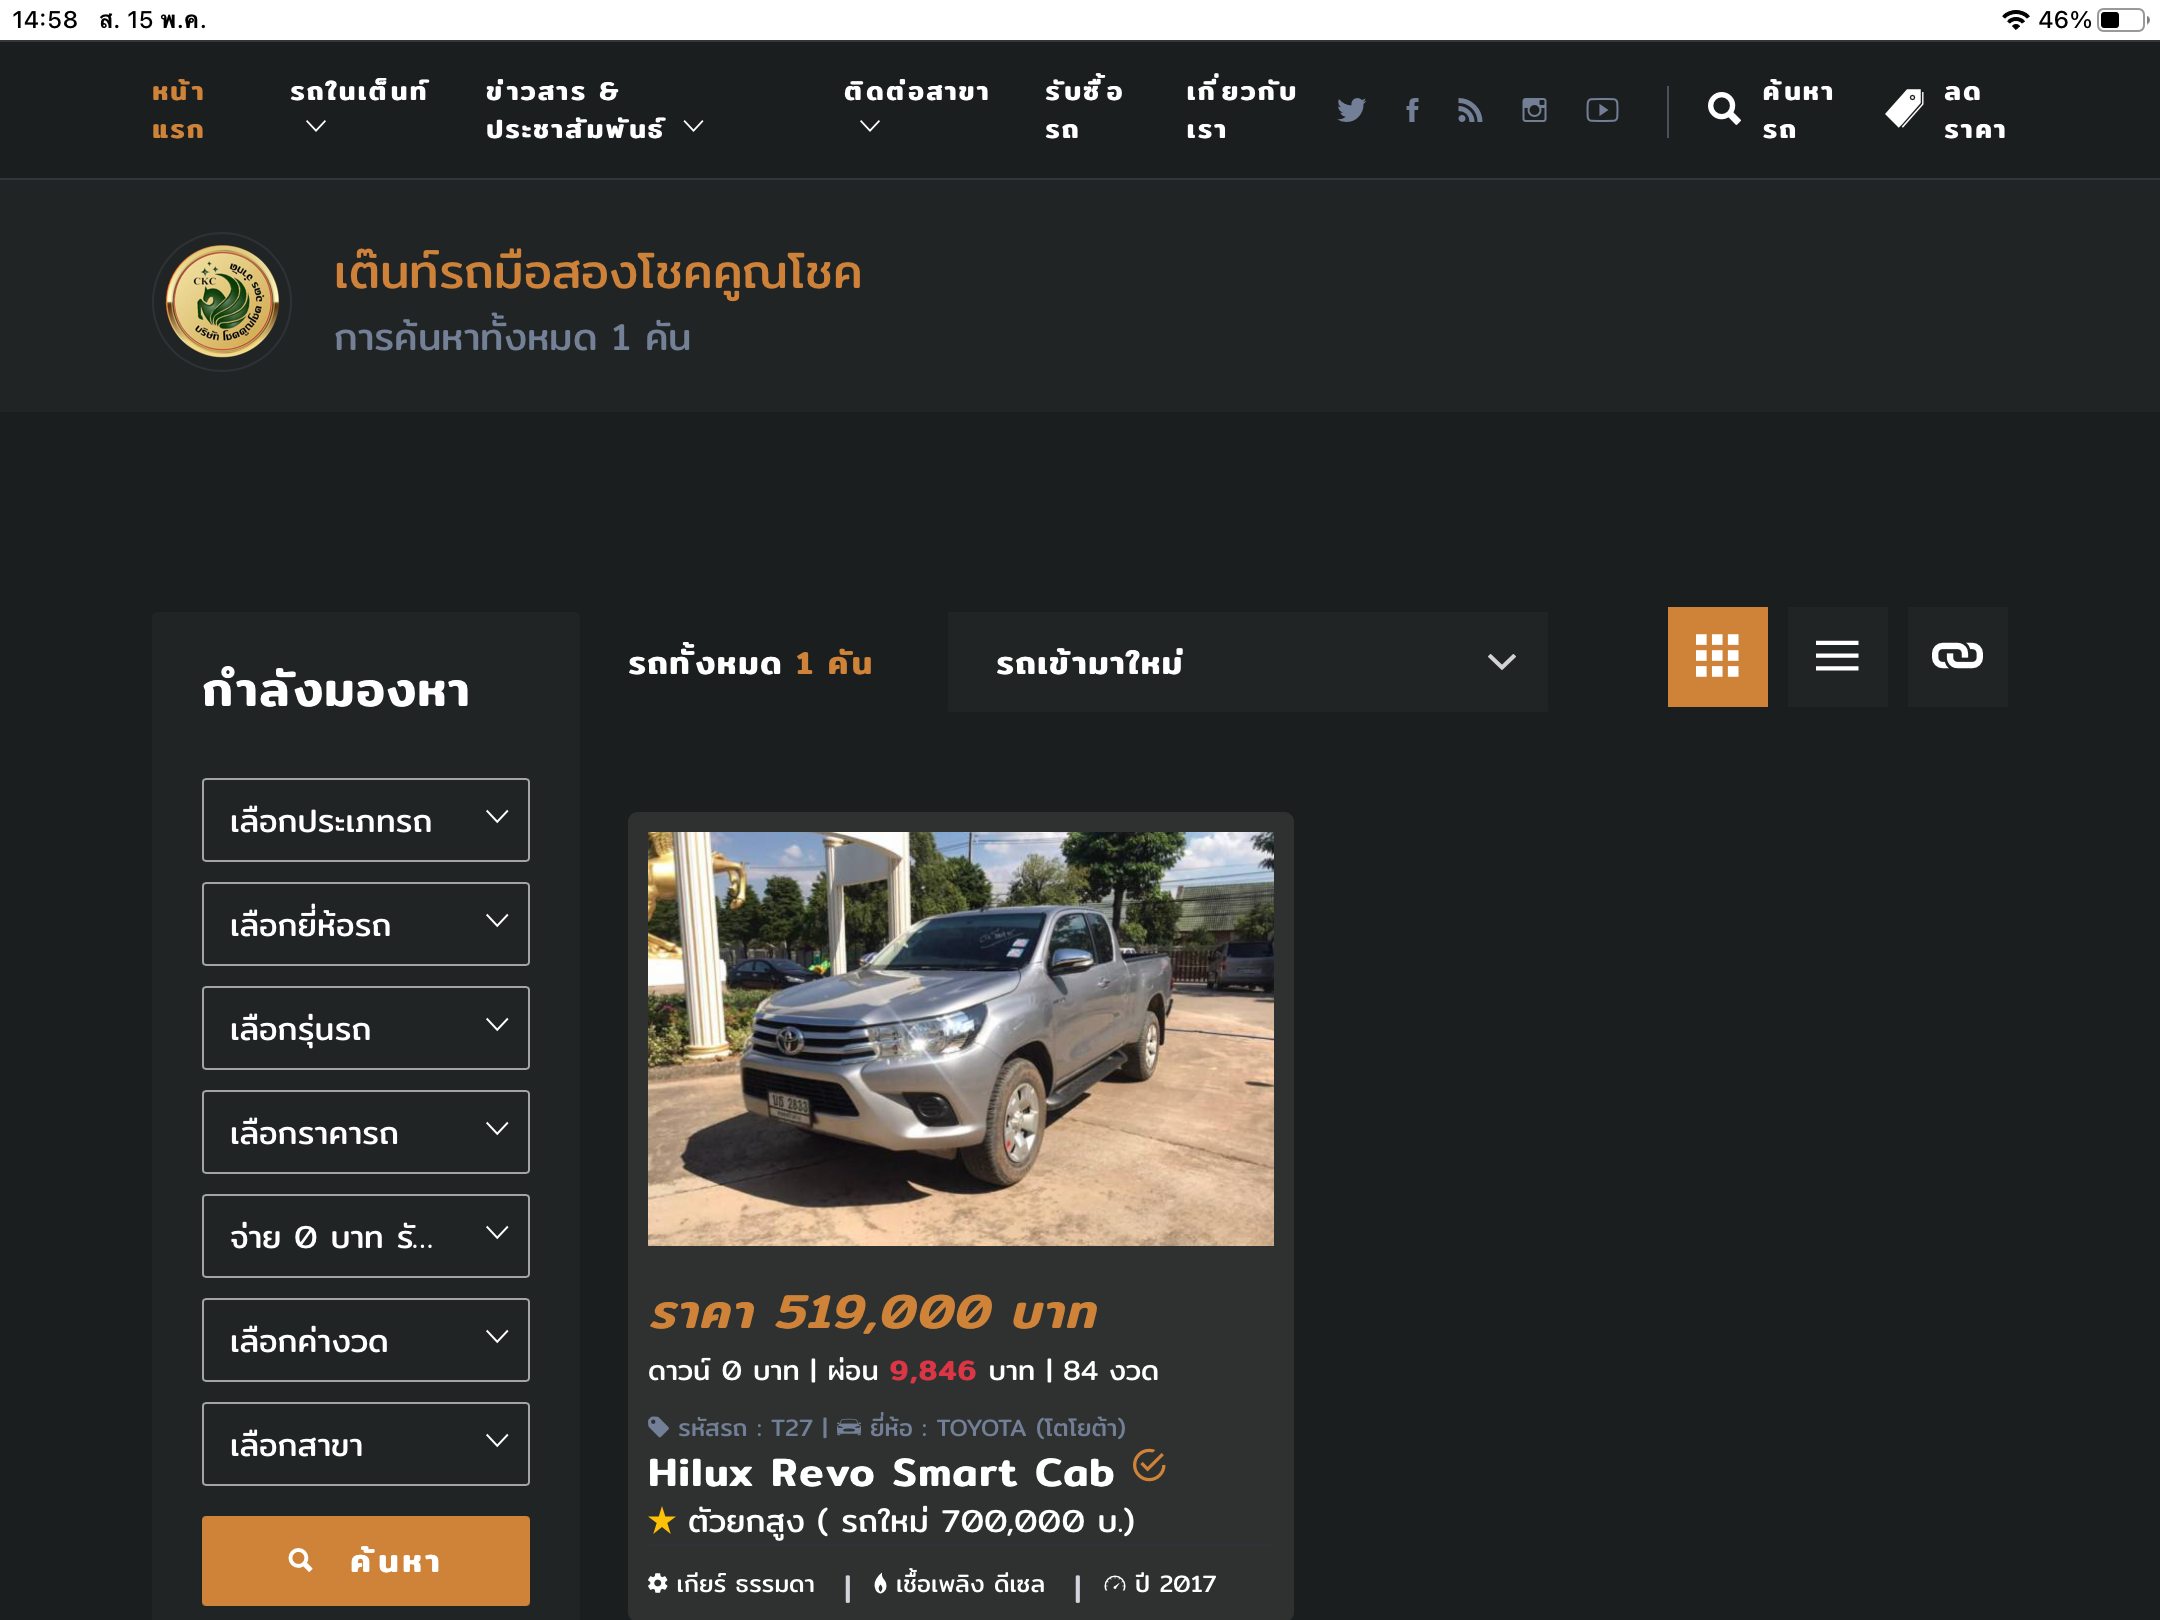
Task: Open the Hilux Revo Smart Cab title link
Action: [880, 1473]
